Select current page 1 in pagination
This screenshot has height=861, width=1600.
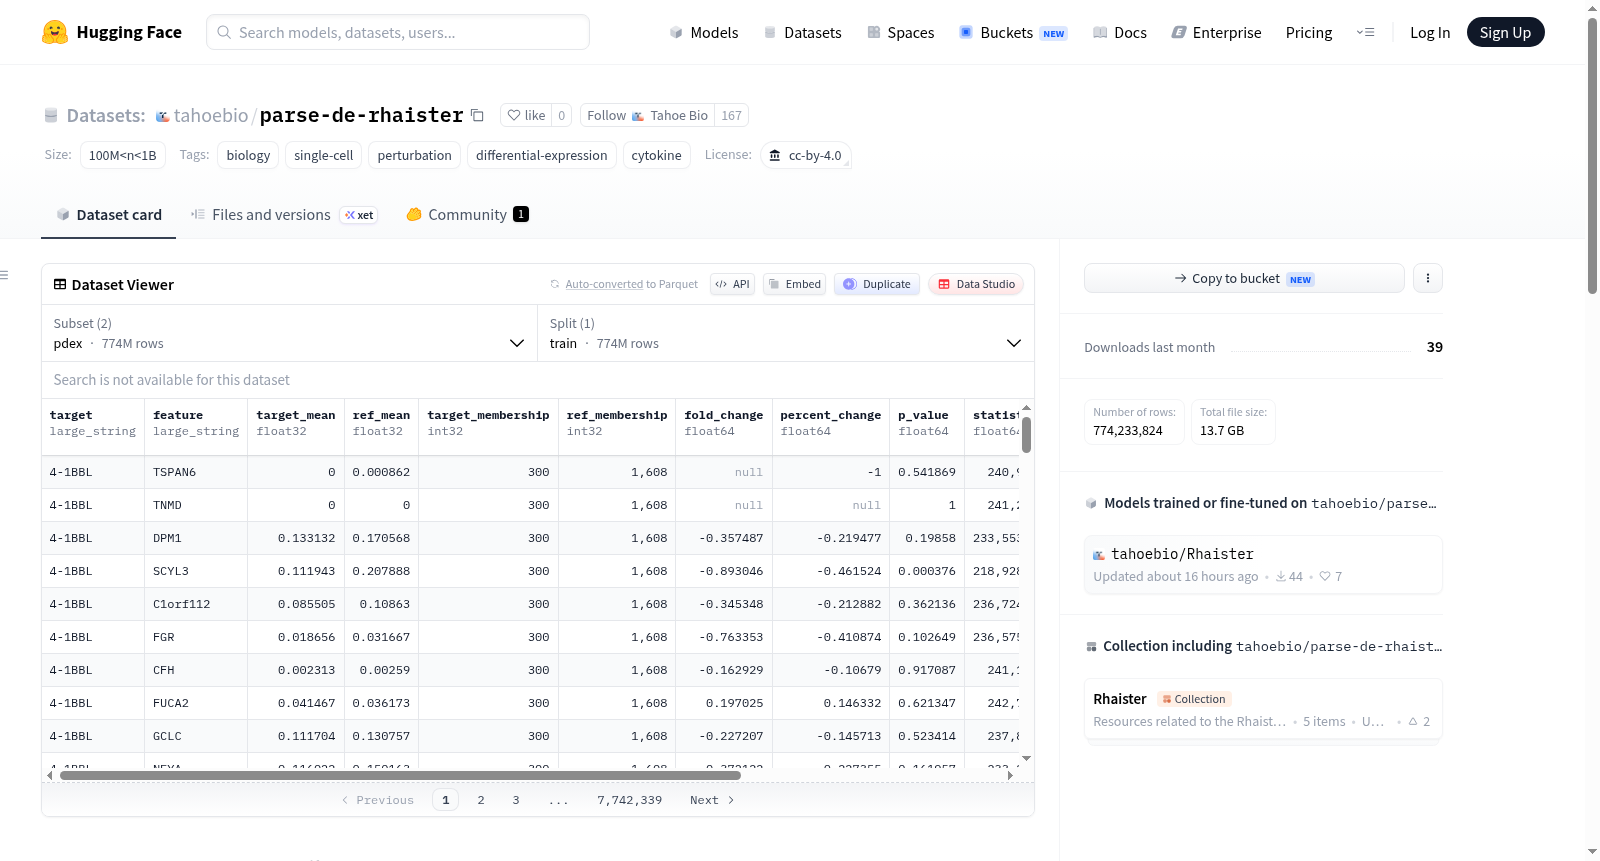[x=446, y=800]
